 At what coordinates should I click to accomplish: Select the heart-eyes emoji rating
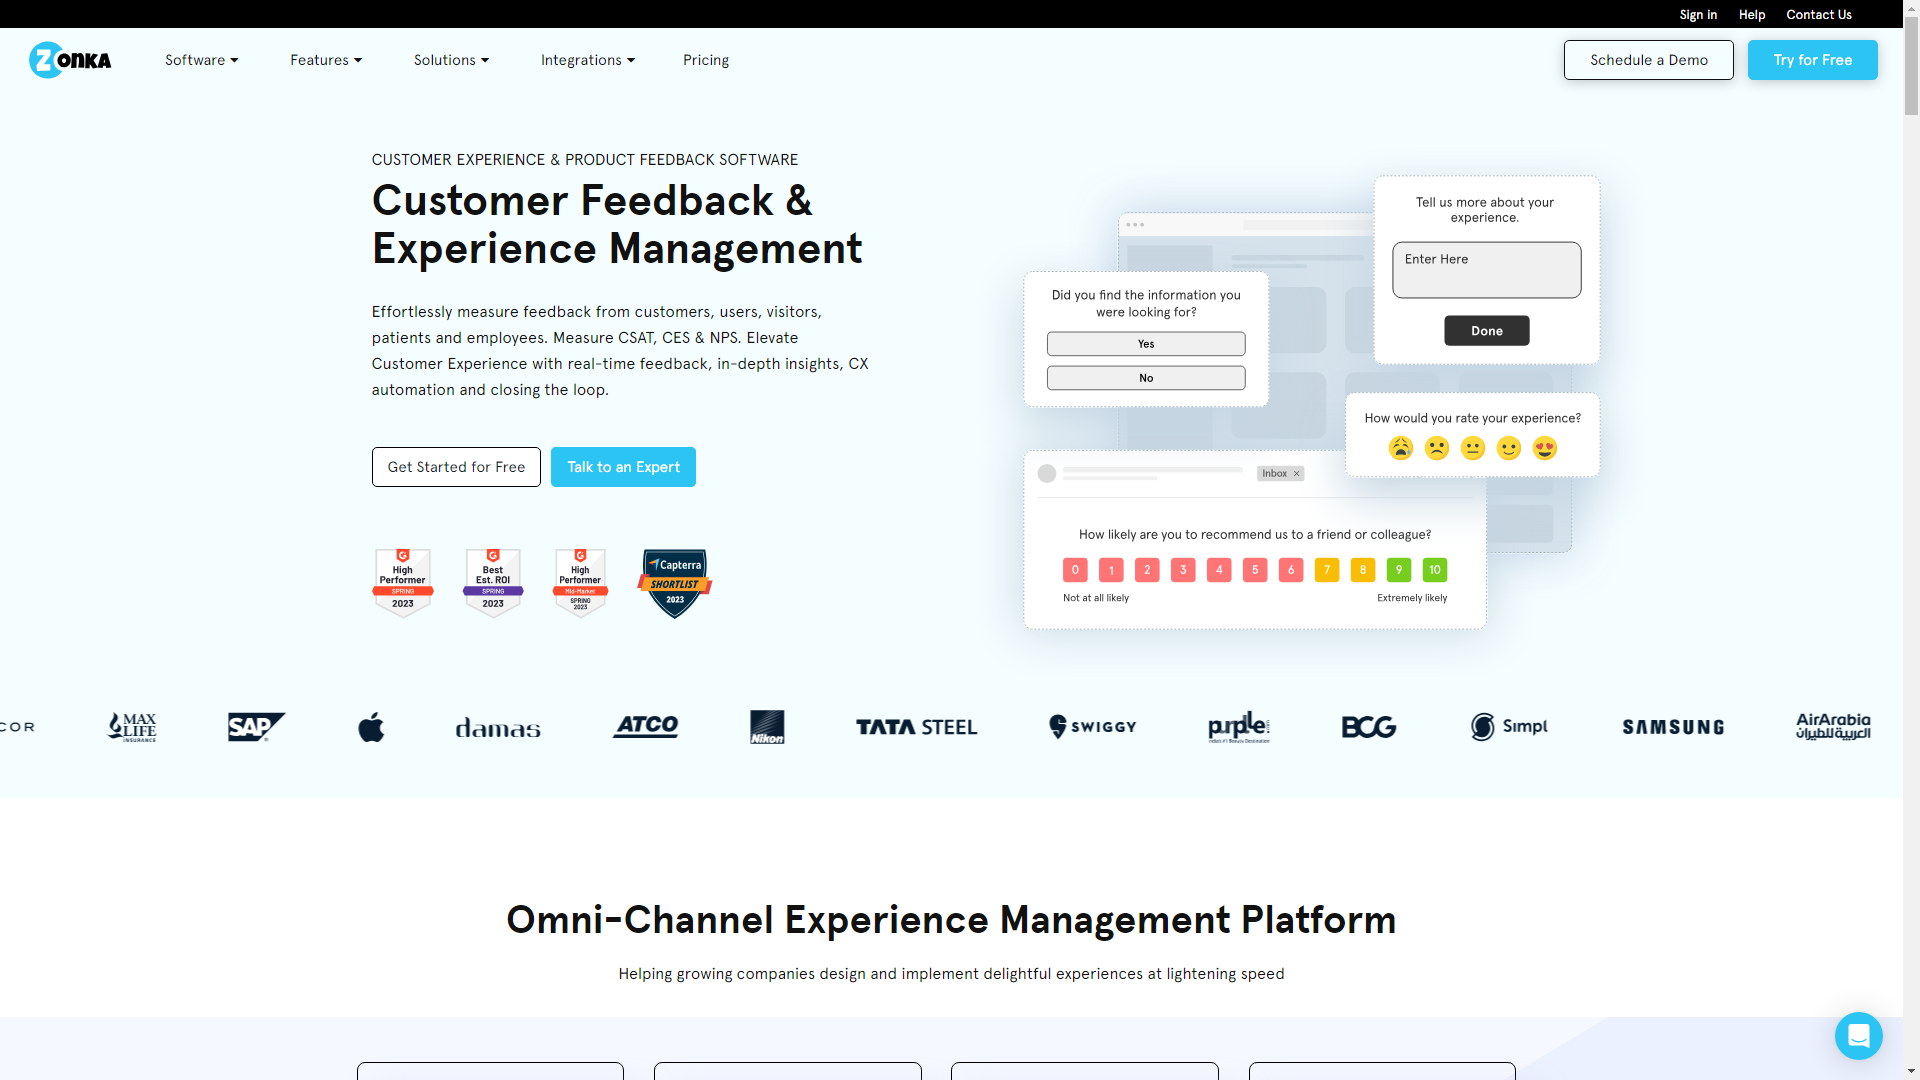[x=1545, y=448]
